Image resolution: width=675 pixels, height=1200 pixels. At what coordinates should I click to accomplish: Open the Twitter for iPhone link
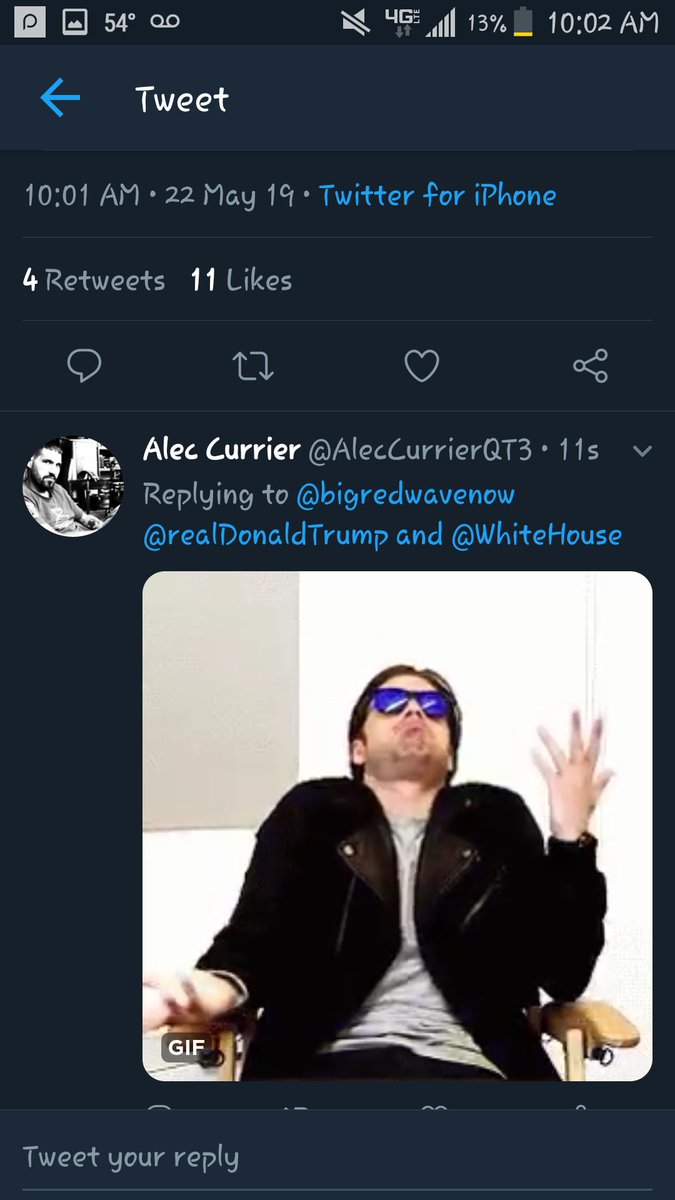coord(438,195)
